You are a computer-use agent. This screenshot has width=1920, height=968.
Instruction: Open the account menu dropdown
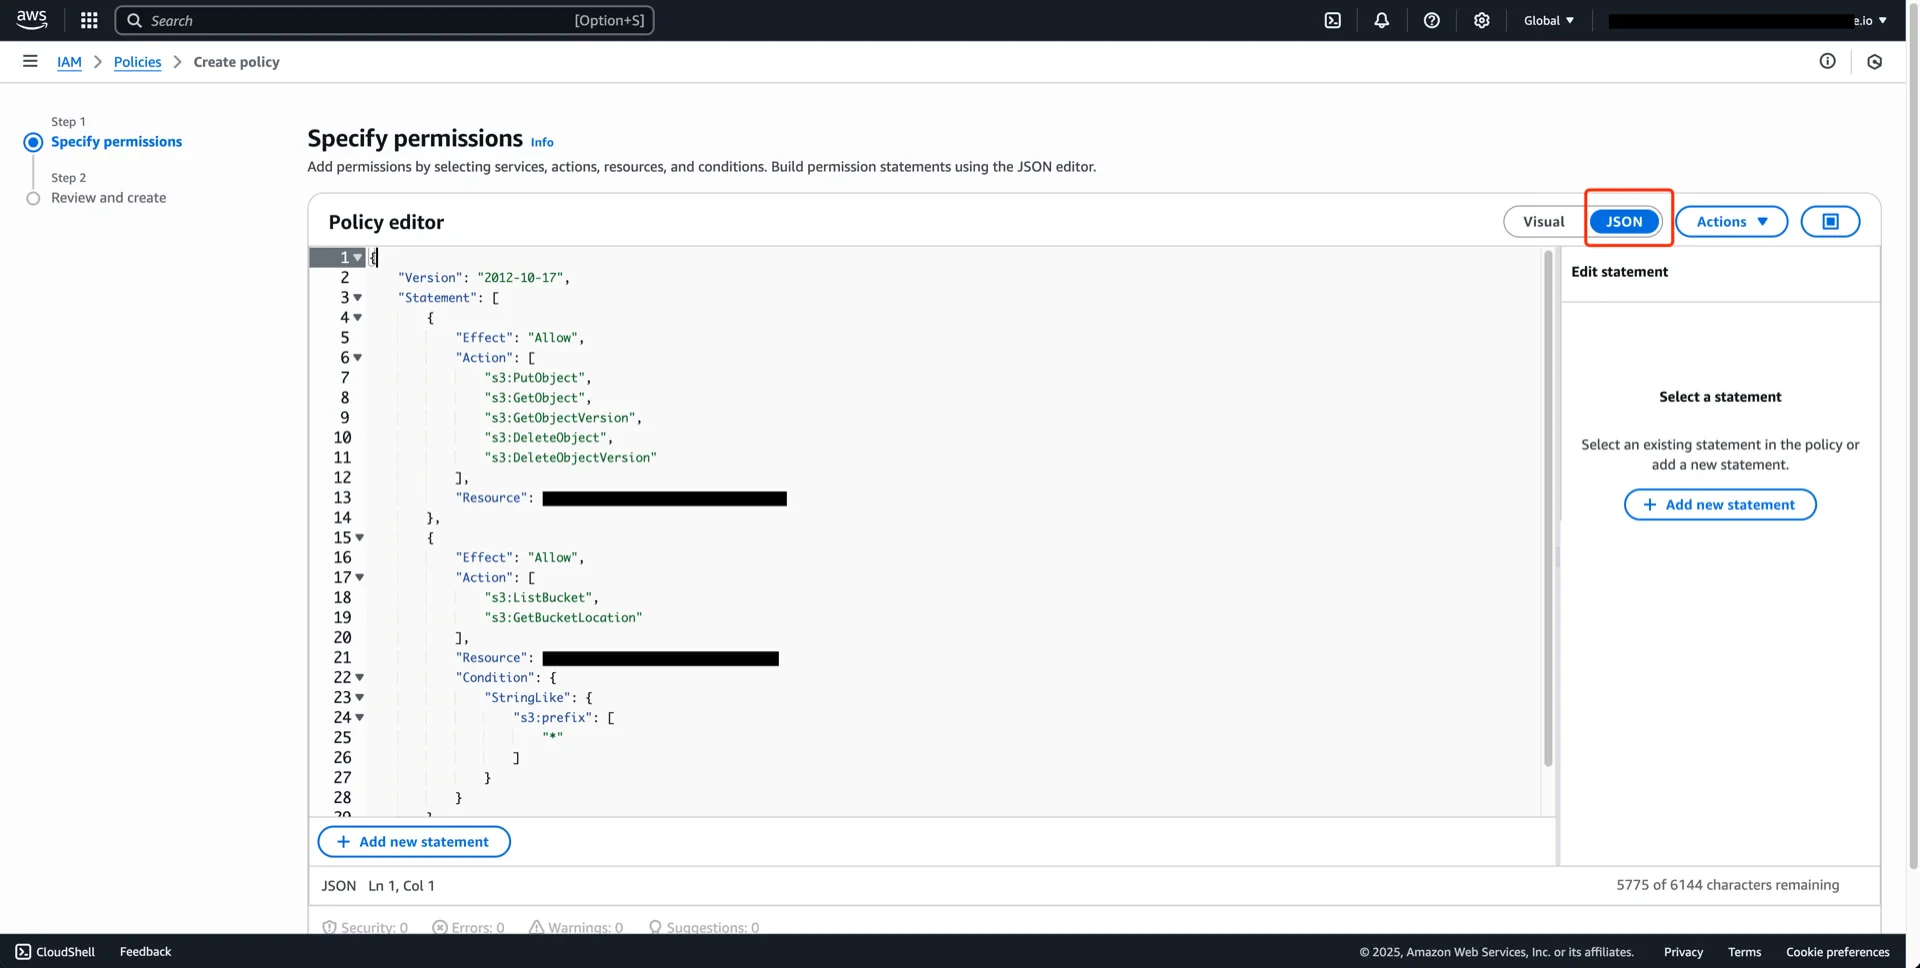click(1748, 20)
